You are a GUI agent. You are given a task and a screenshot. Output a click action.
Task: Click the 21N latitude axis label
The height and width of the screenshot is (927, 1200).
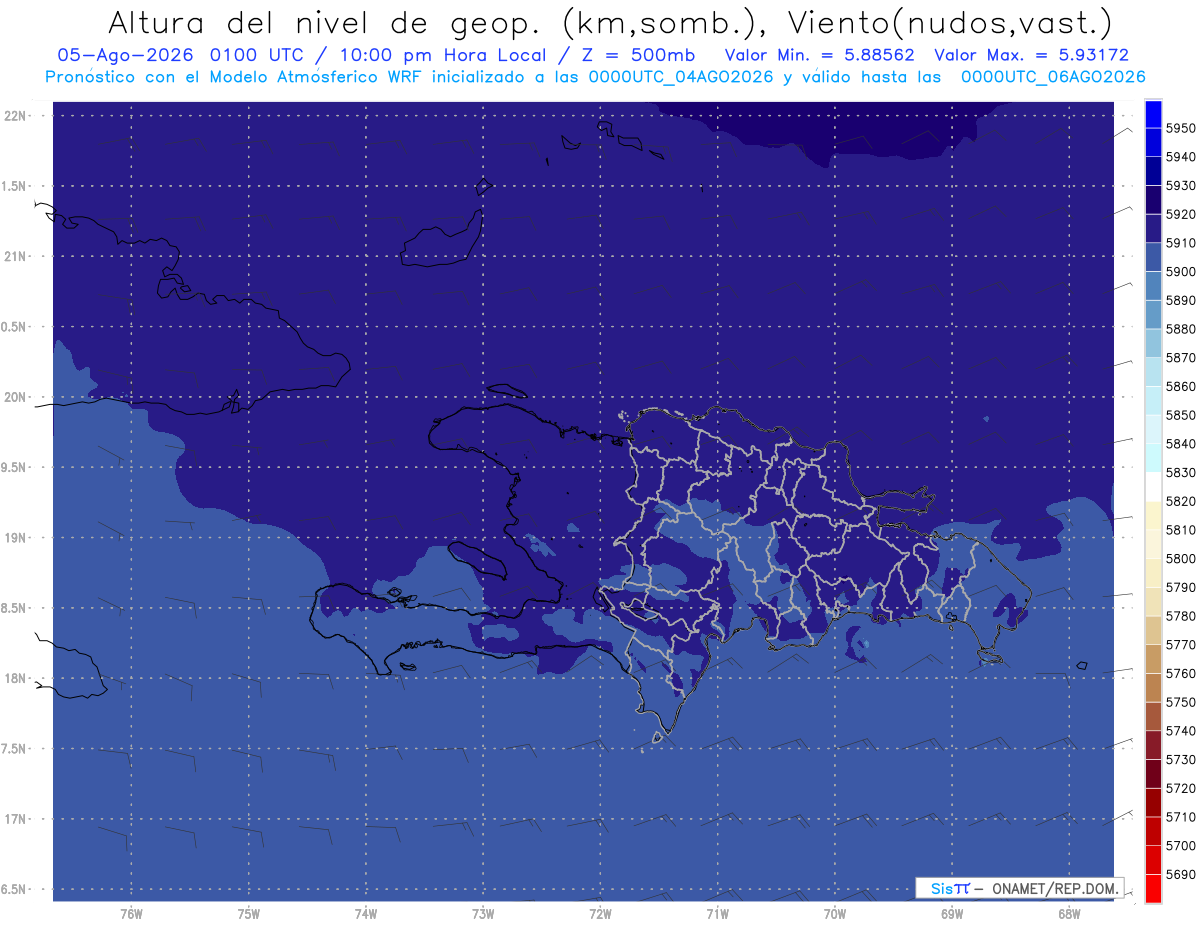click(x=17, y=256)
